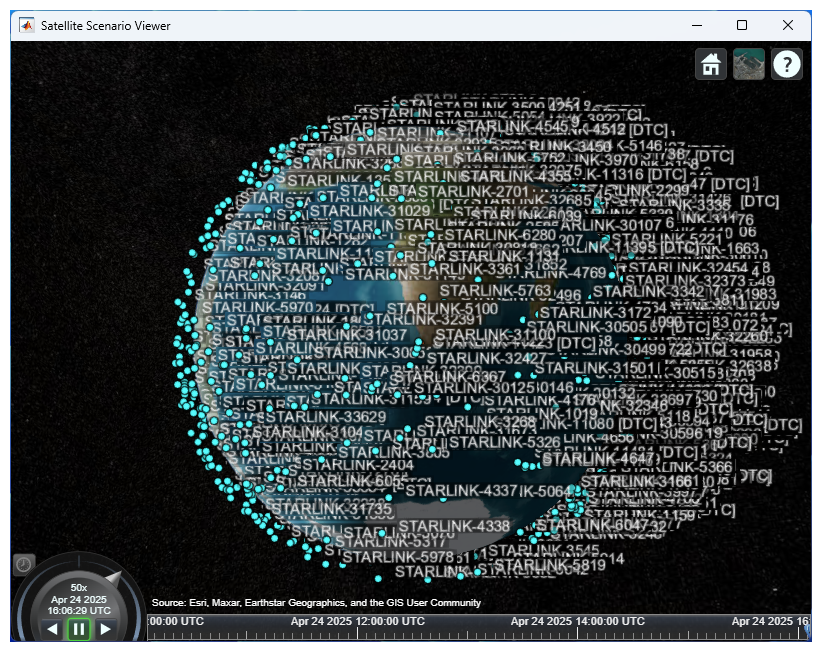The height and width of the screenshot is (652, 822).
Task: Click the speed pointer on the animation dial
Action: 114,579
